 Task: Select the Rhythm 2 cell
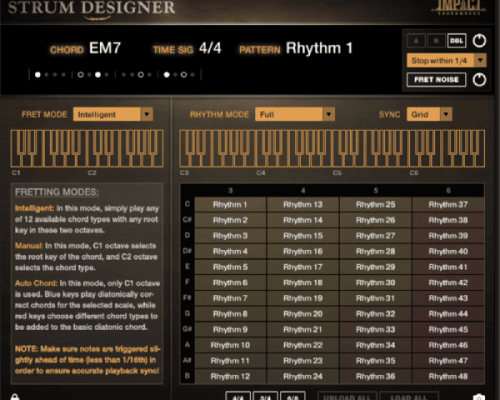(x=230, y=220)
